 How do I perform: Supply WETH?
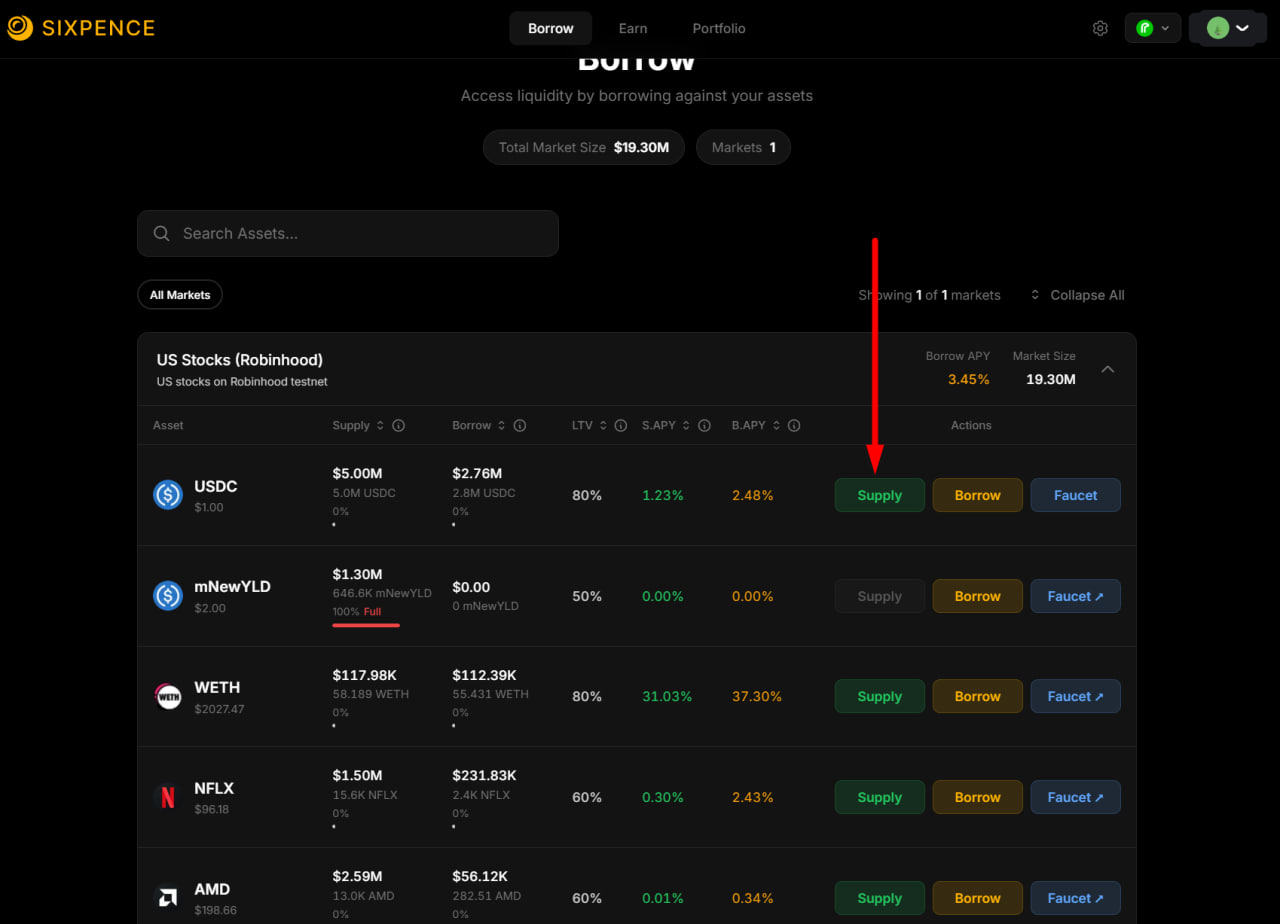pyautogui.click(x=880, y=696)
